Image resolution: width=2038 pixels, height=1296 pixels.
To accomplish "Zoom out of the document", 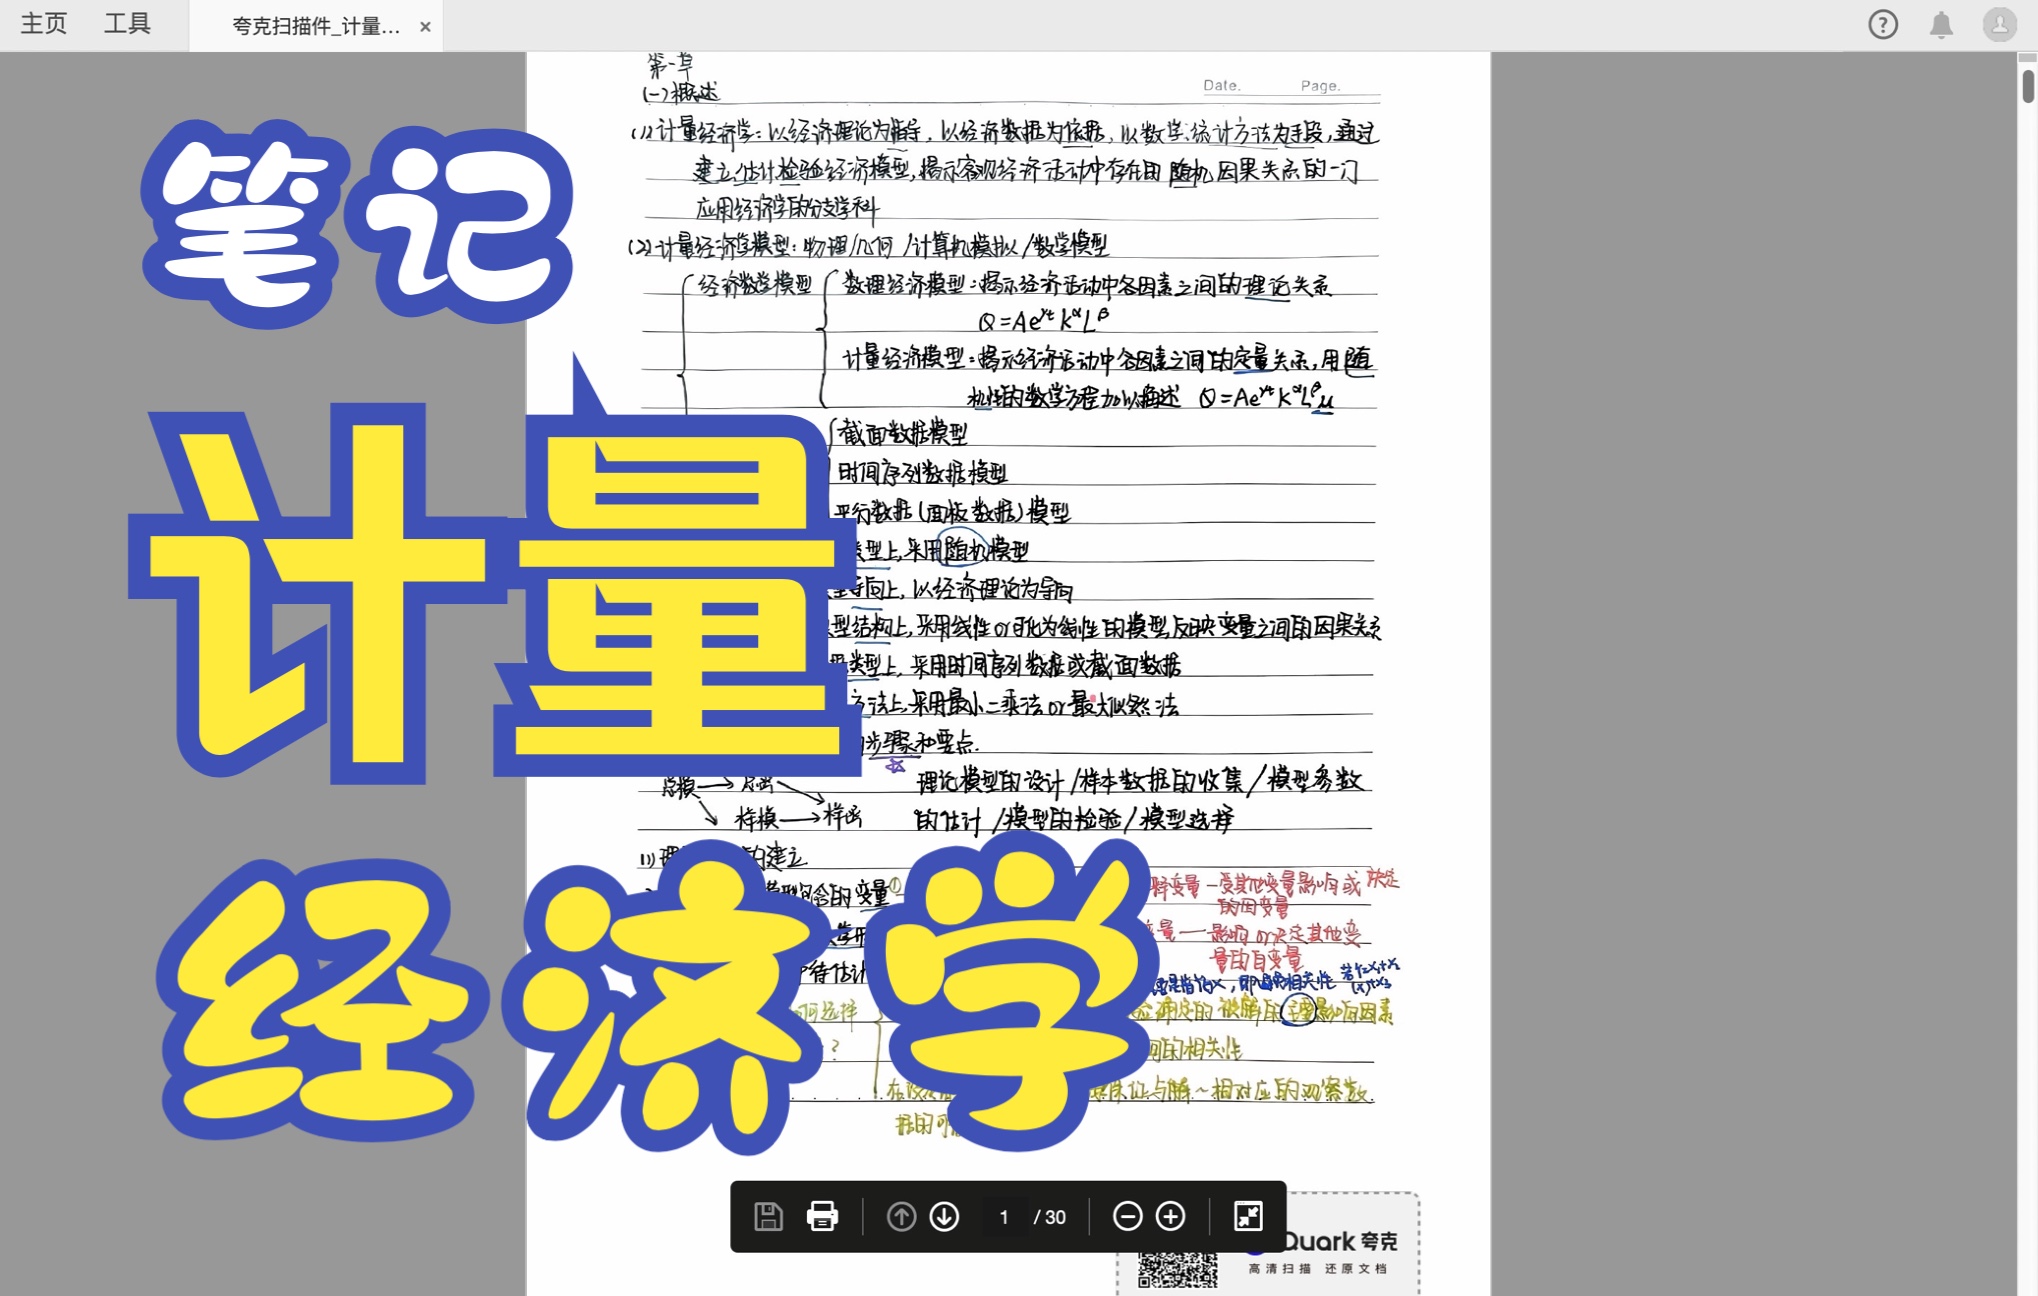I will [1129, 1217].
